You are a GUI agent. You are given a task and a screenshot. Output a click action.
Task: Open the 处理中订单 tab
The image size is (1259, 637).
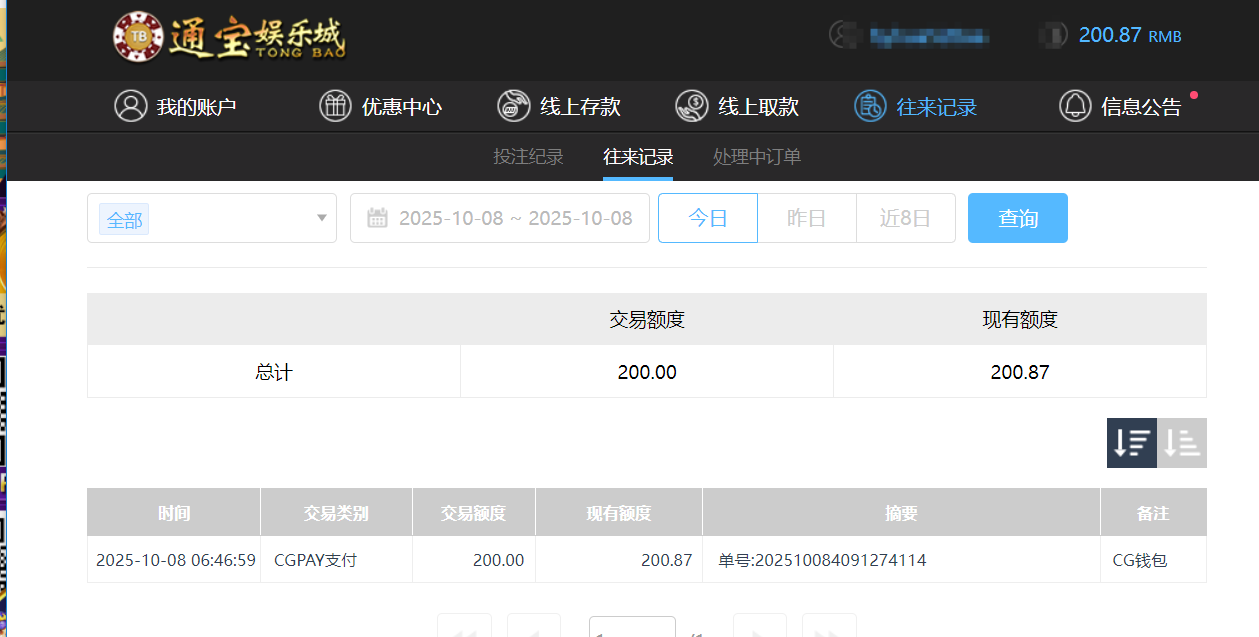pos(756,157)
